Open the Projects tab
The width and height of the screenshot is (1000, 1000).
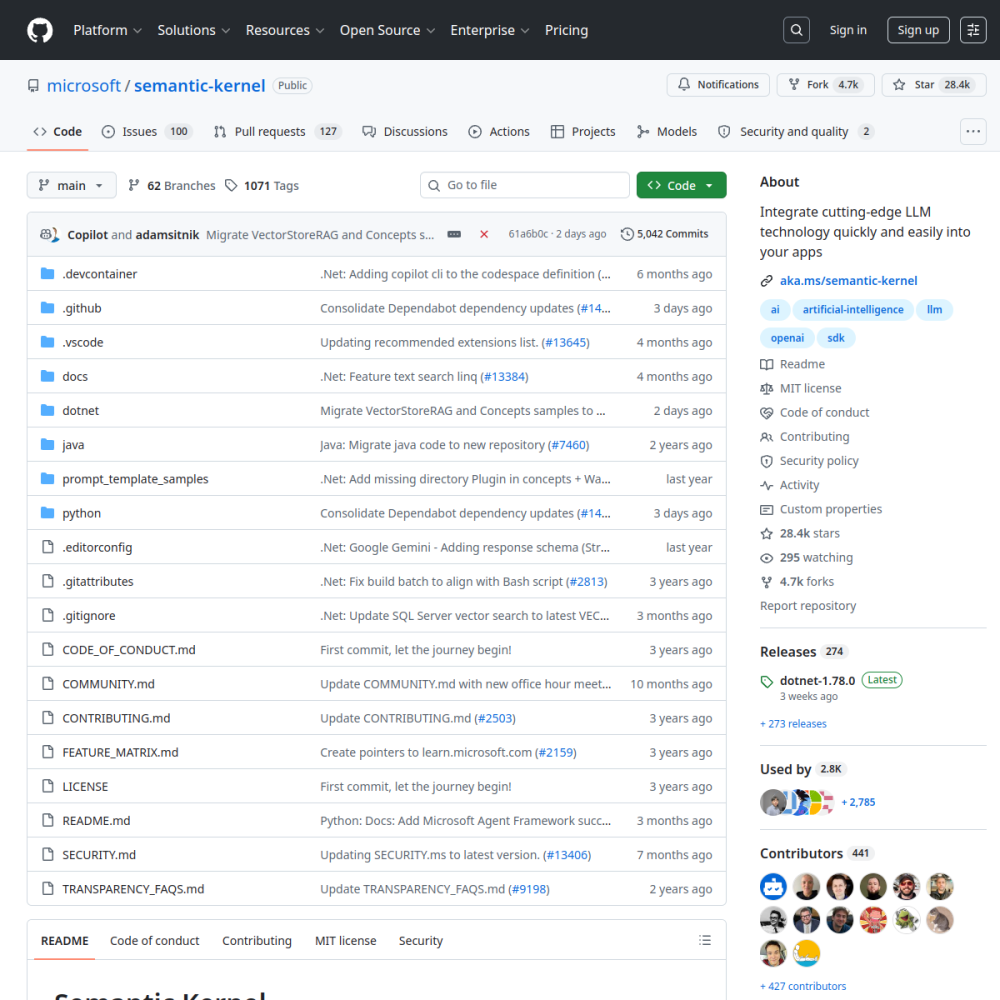coord(583,131)
